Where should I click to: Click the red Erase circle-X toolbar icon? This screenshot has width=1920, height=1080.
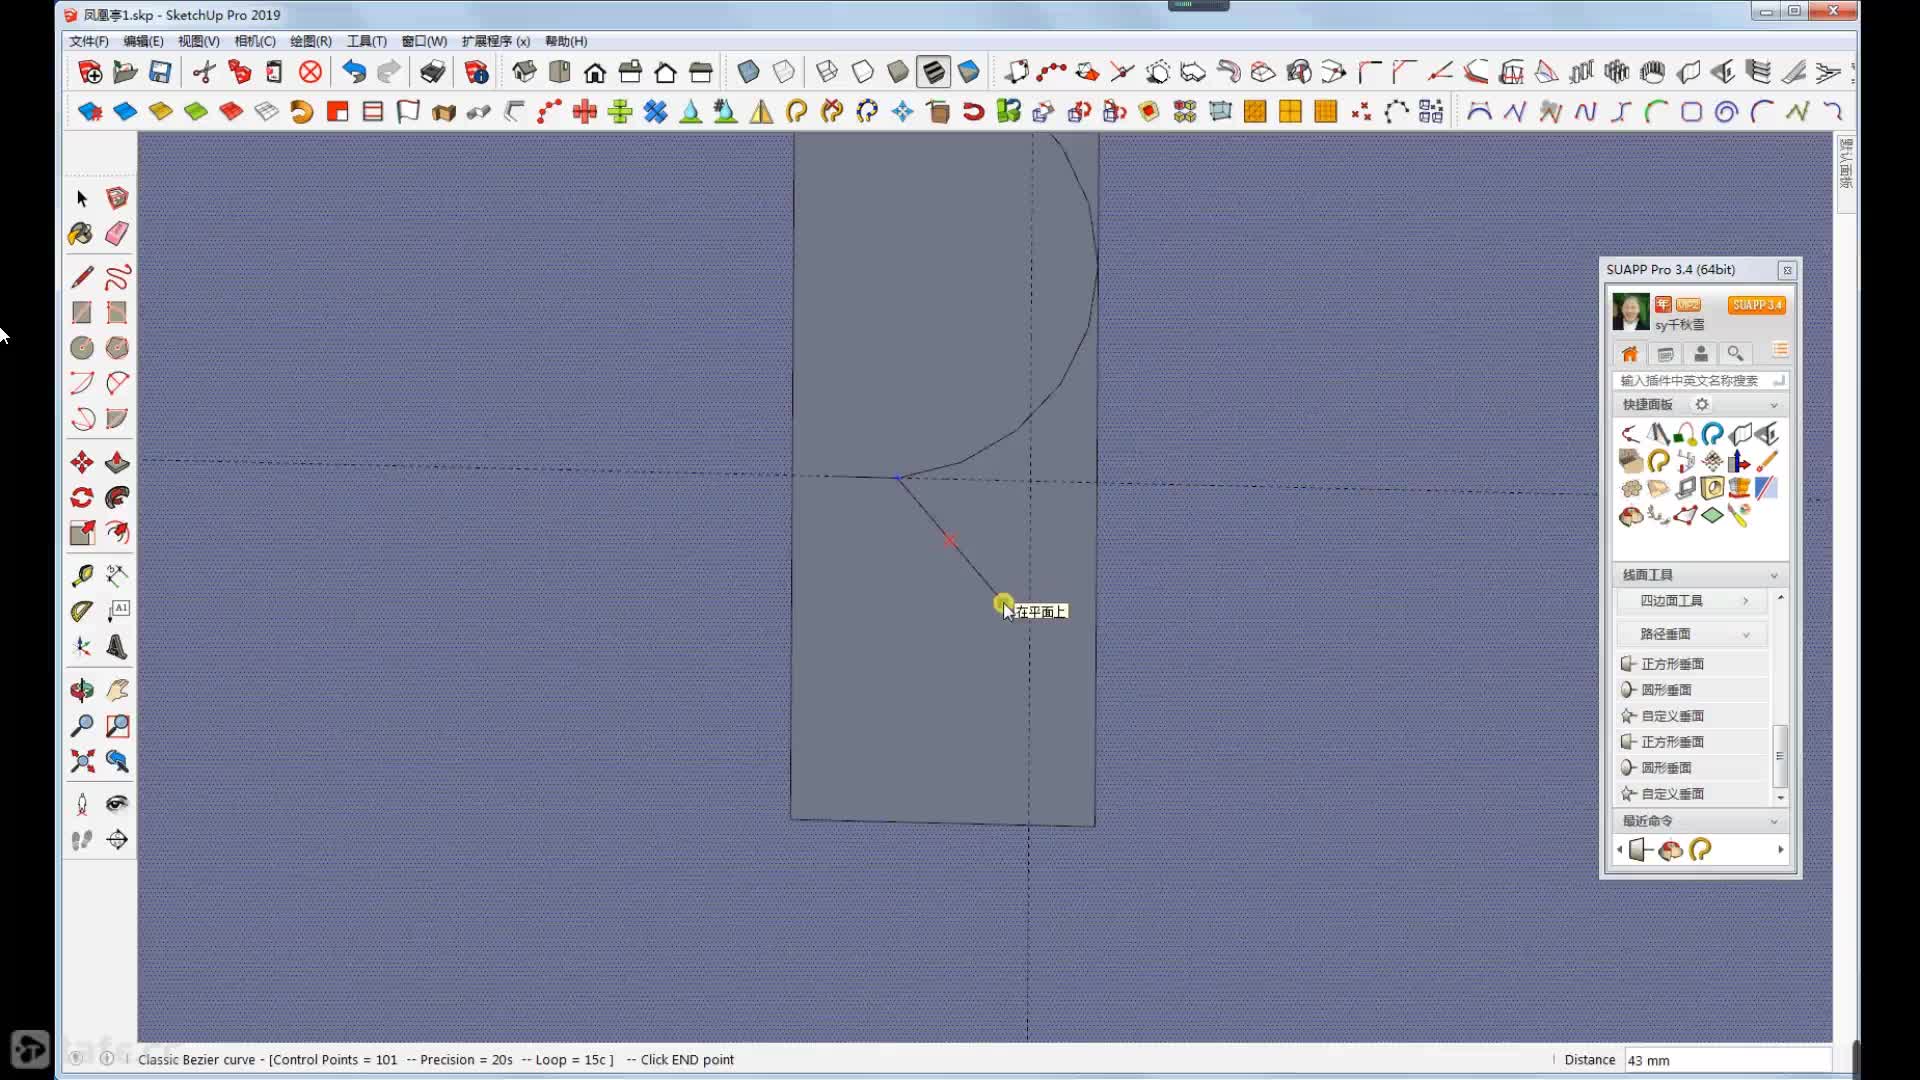pyautogui.click(x=311, y=72)
